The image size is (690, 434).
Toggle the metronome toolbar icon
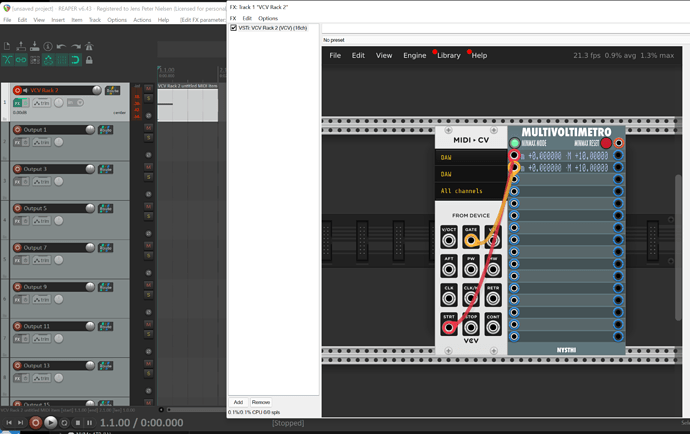click(x=89, y=46)
